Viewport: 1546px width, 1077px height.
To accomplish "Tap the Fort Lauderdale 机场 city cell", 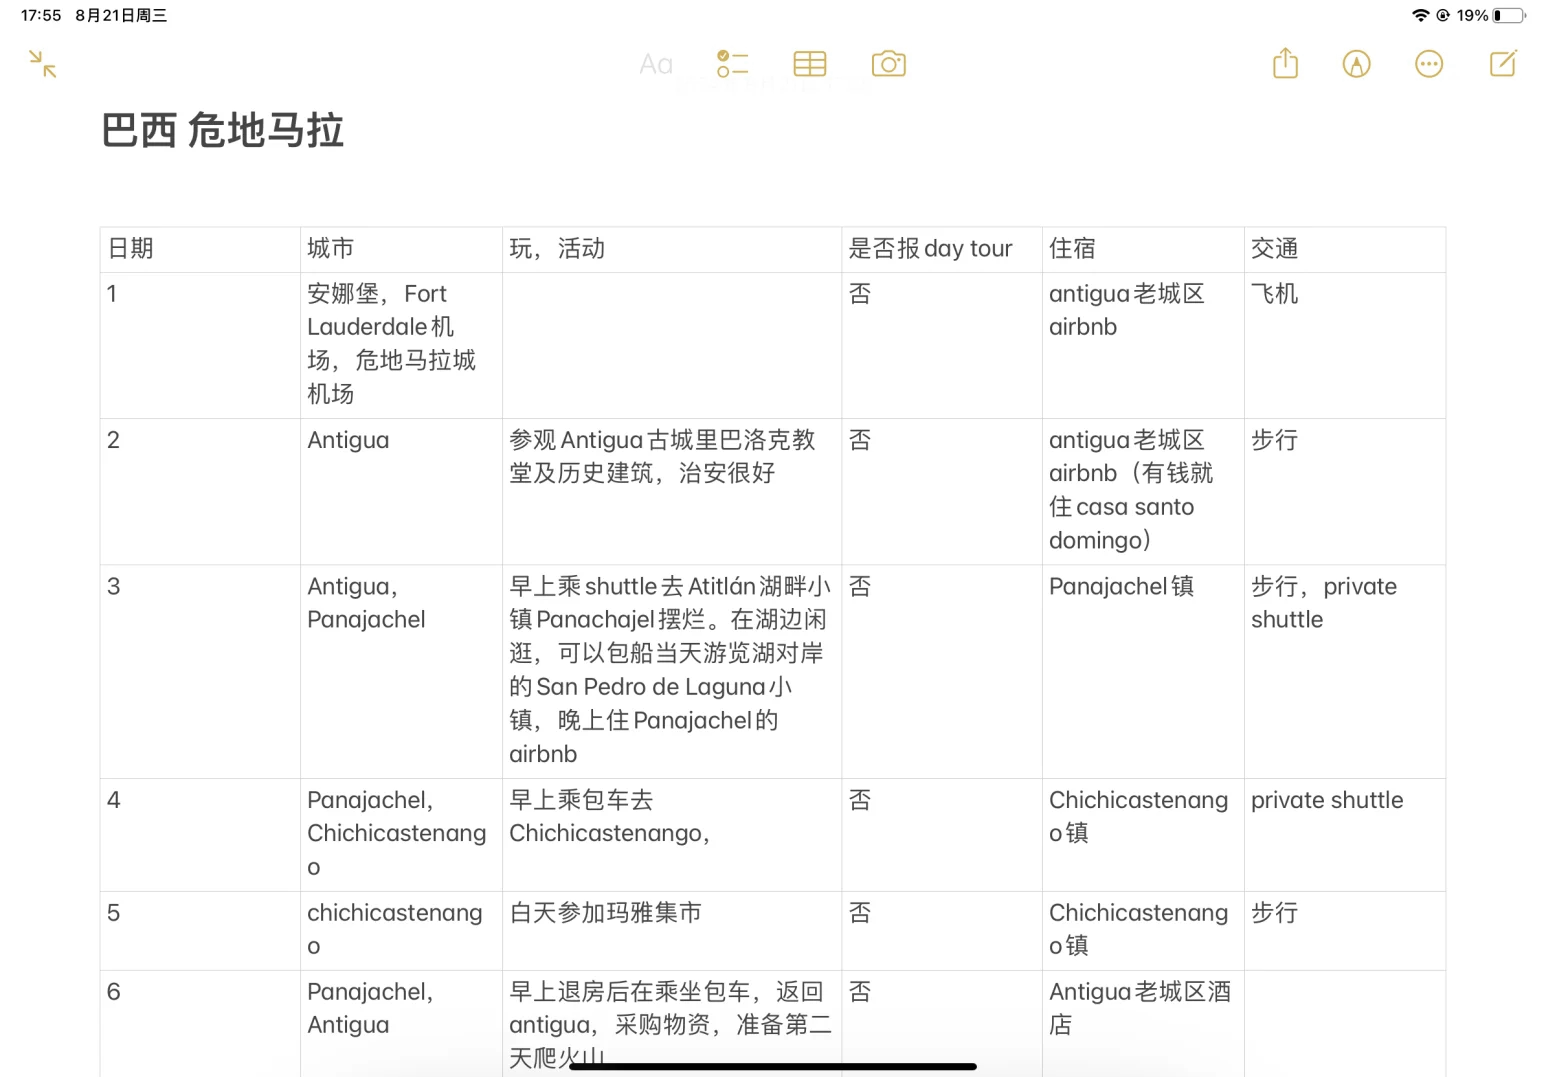I will click(401, 345).
